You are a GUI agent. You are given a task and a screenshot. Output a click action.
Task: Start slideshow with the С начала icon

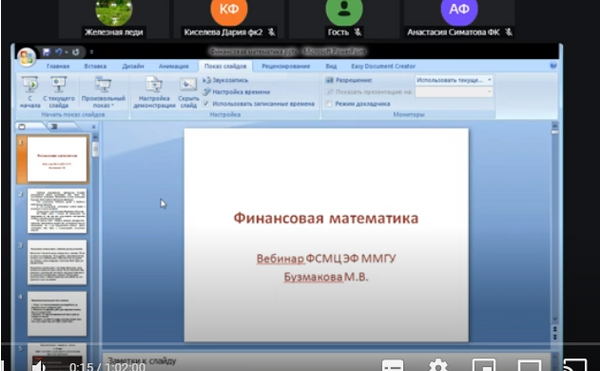pyautogui.click(x=30, y=84)
